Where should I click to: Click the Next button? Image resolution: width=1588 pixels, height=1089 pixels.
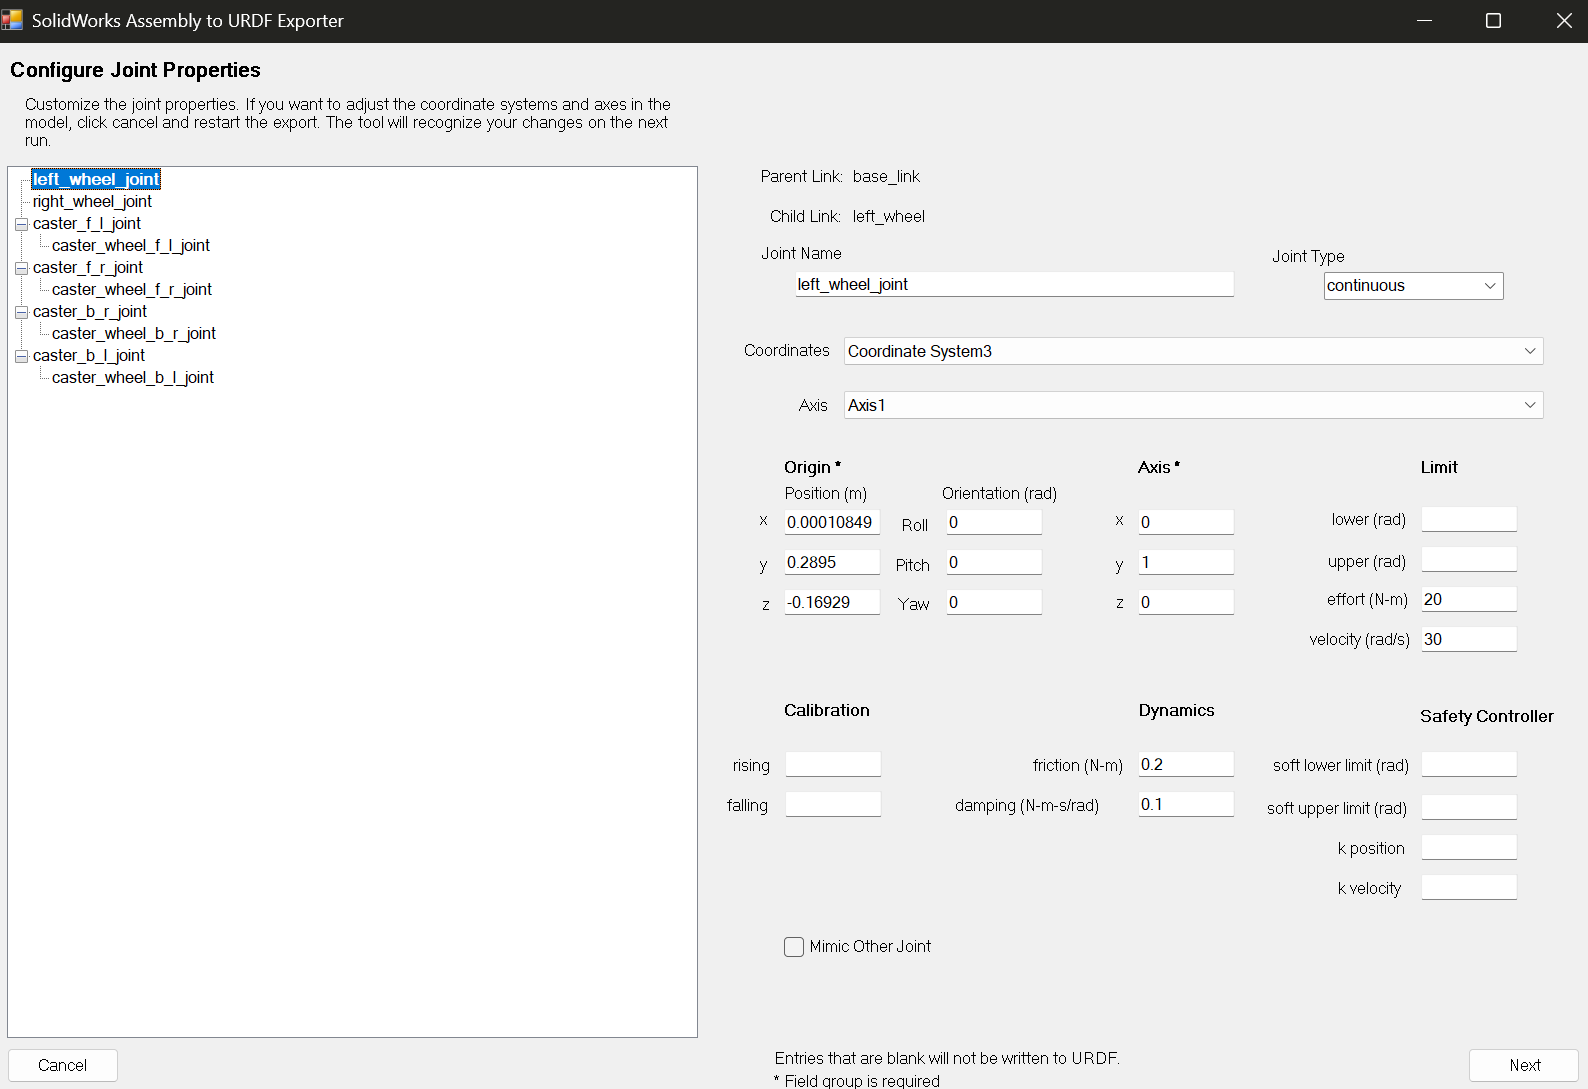(1524, 1065)
